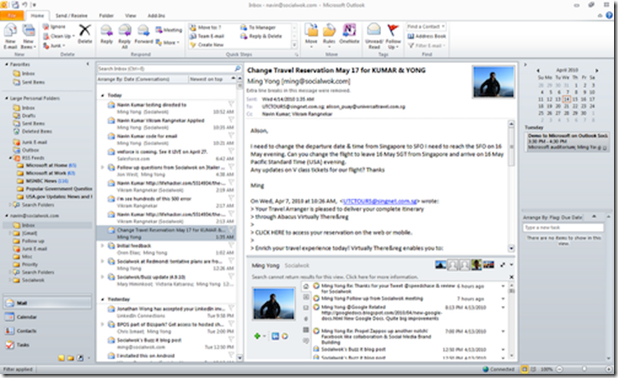The width and height of the screenshot is (618, 378).
Task: Click the UTCTOURS@singnet.com.sg email link
Action: (380, 201)
